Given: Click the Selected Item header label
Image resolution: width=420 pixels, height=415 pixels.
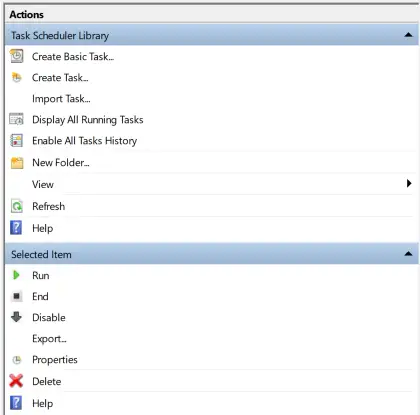Looking at the screenshot, I should tap(41, 254).
